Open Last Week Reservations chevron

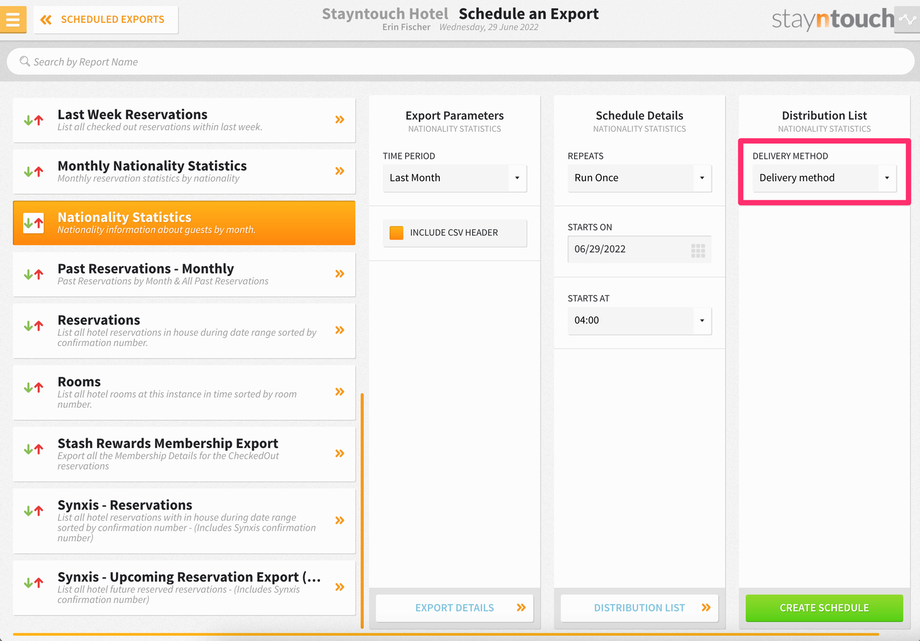click(x=340, y=120)
